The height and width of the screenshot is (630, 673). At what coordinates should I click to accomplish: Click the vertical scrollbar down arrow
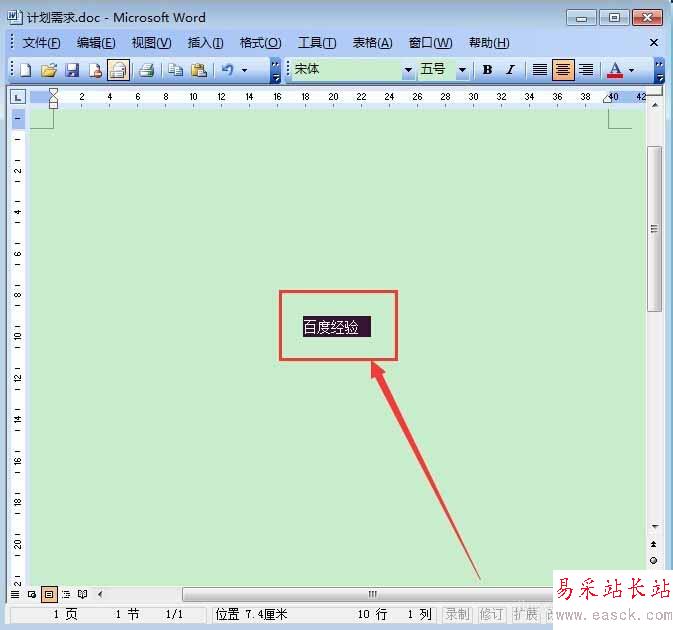pyautogui.click(x=655, y=526)
